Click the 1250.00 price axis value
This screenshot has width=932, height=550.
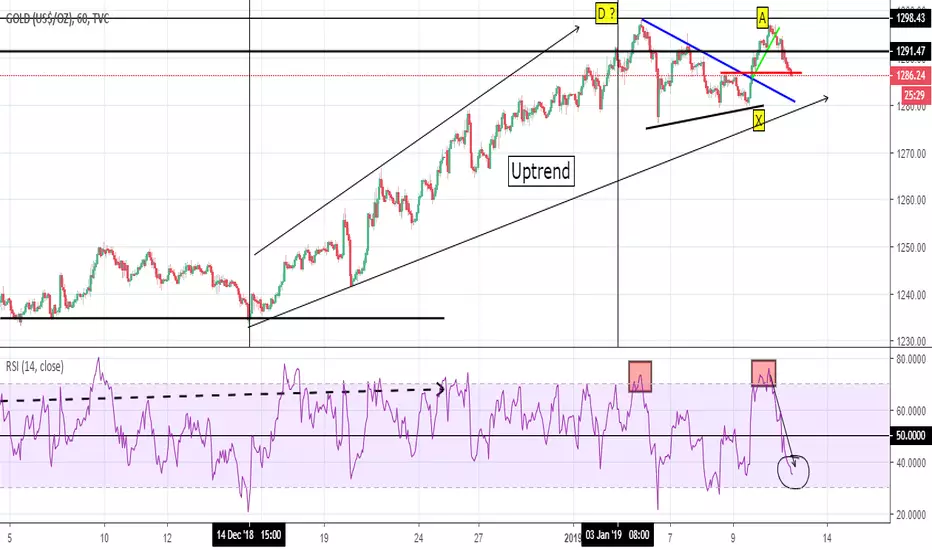pos(911,247)
